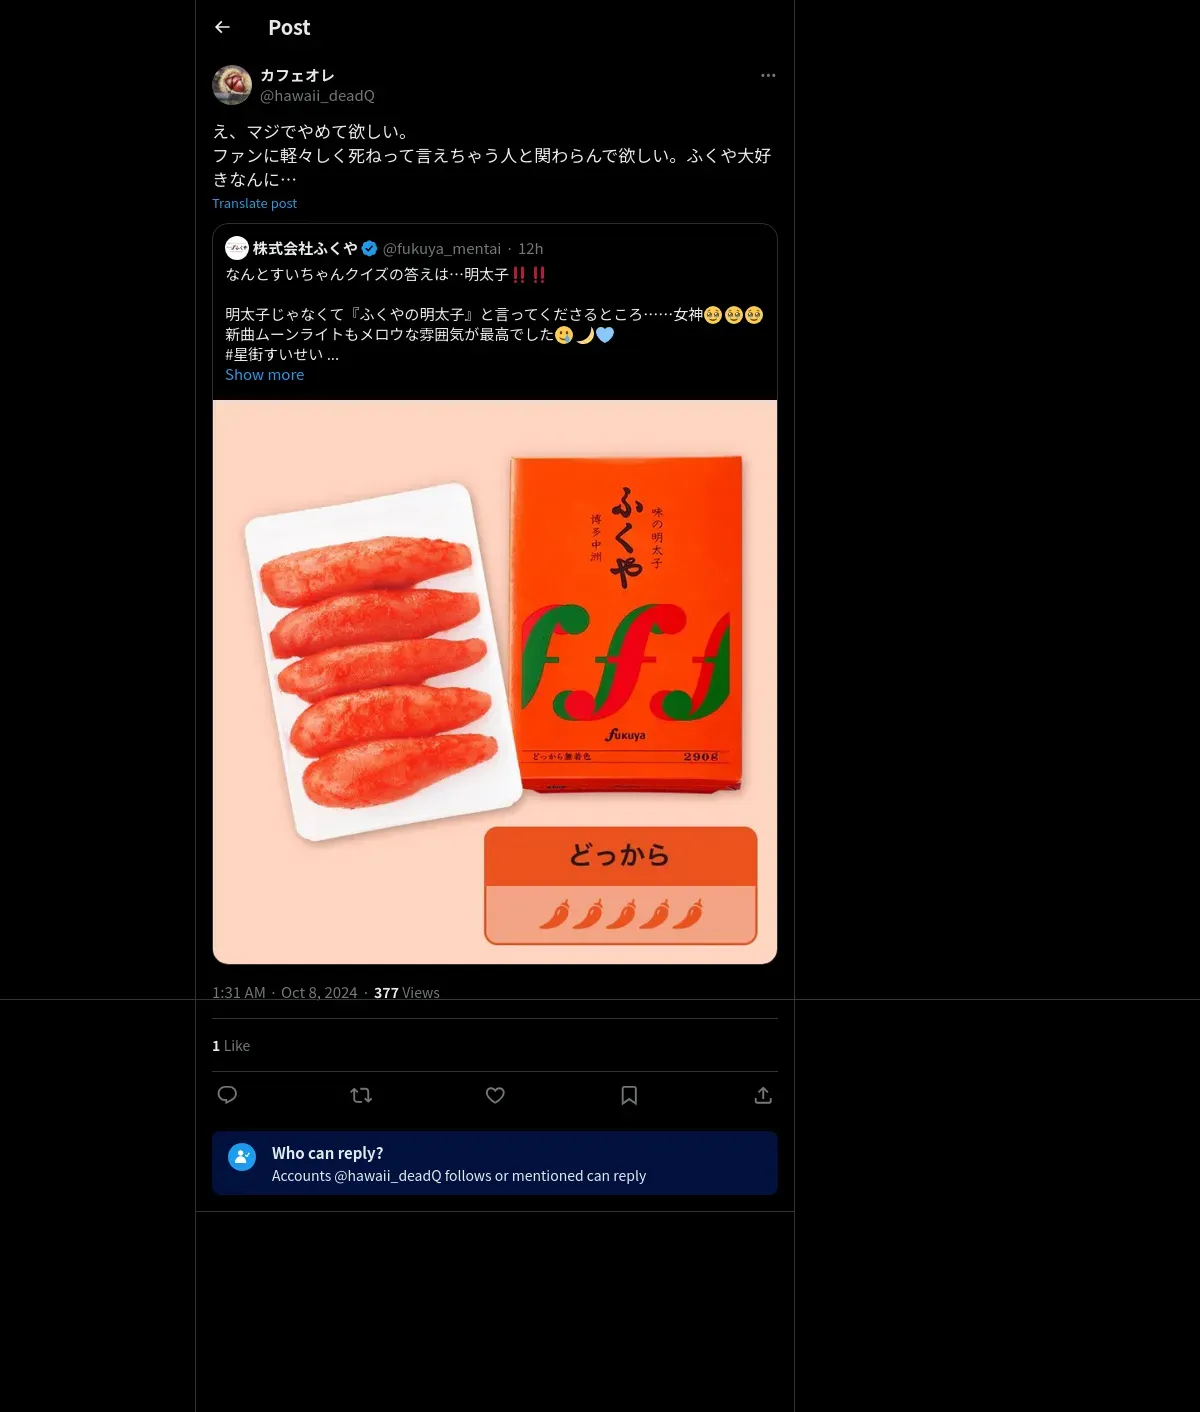Image resolution: width=1200 pixels, height=1412 pixels.
Task: View the 1 Like list
Action: pos(231,1046)
